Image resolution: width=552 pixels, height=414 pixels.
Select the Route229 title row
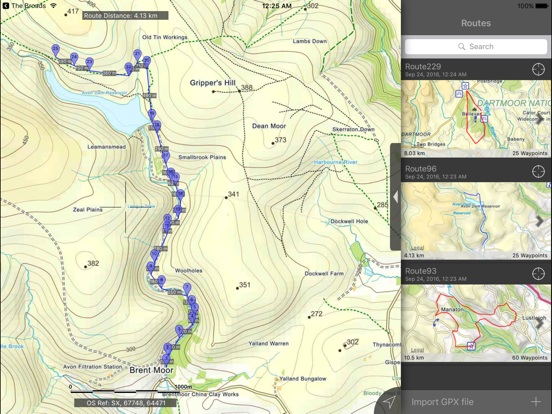click(x=476, y=69)
